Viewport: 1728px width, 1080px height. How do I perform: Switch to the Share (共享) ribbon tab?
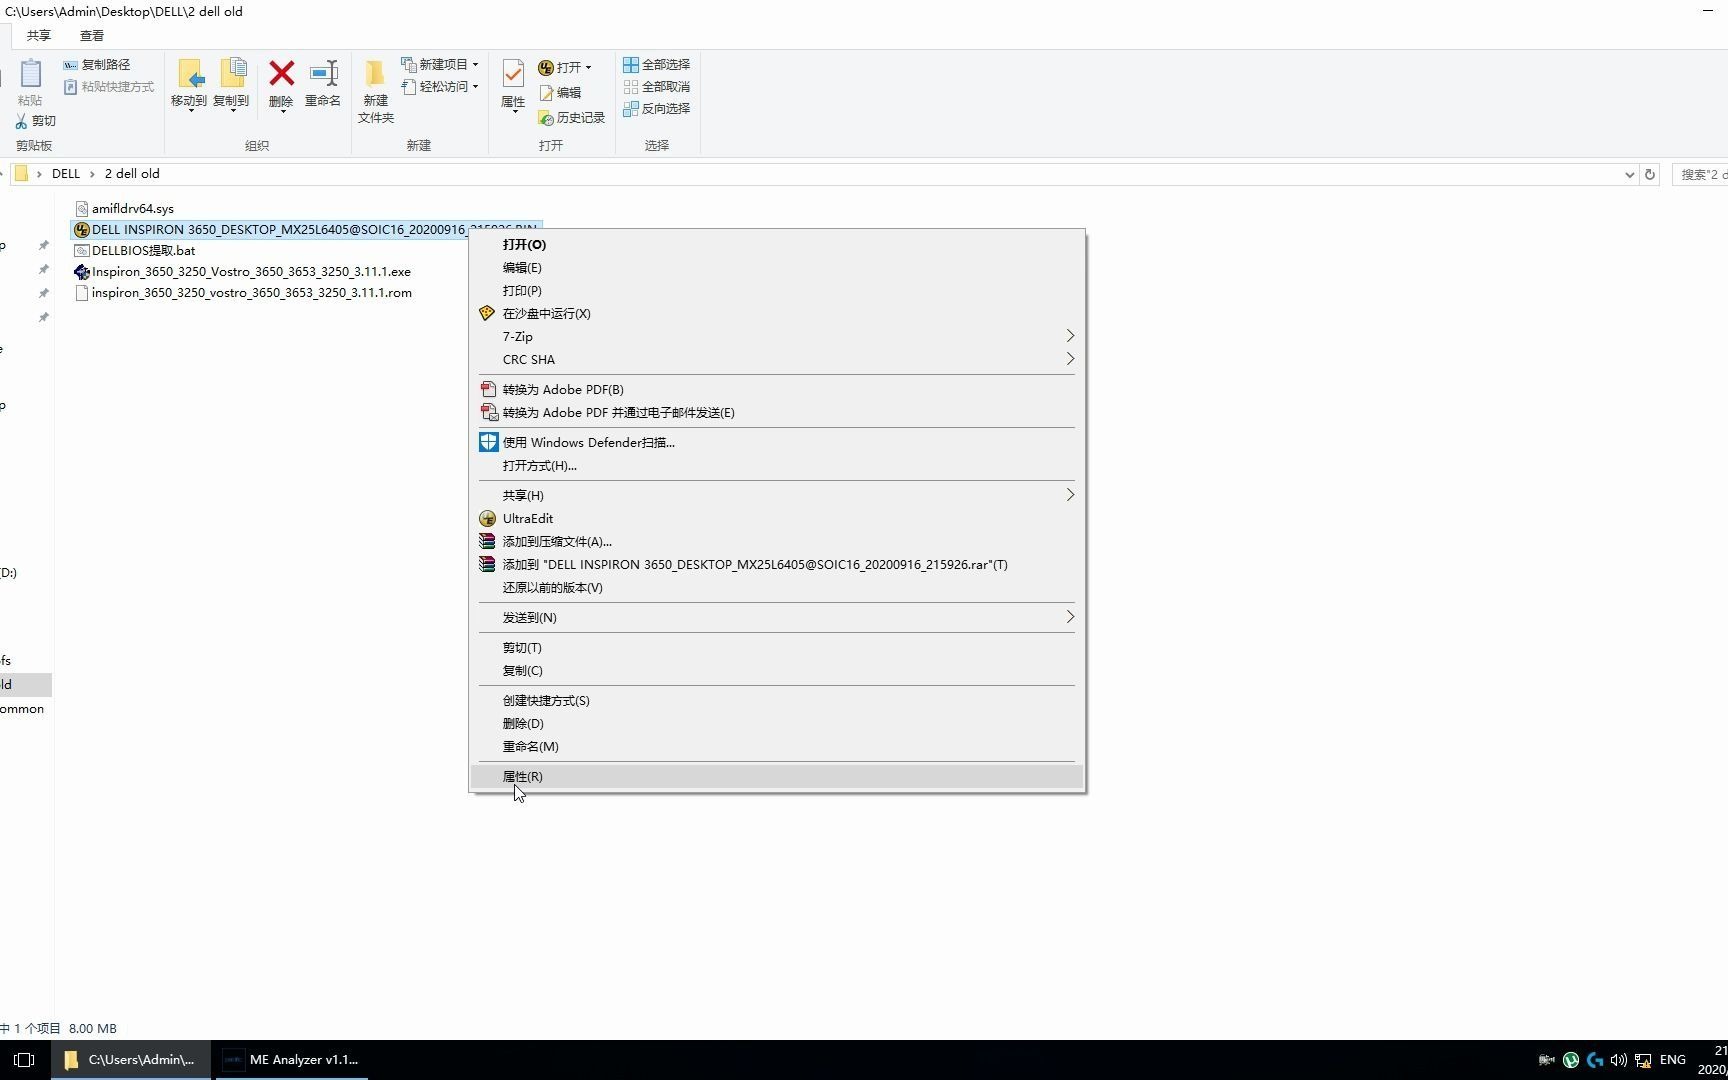click(x=39, y=36)
